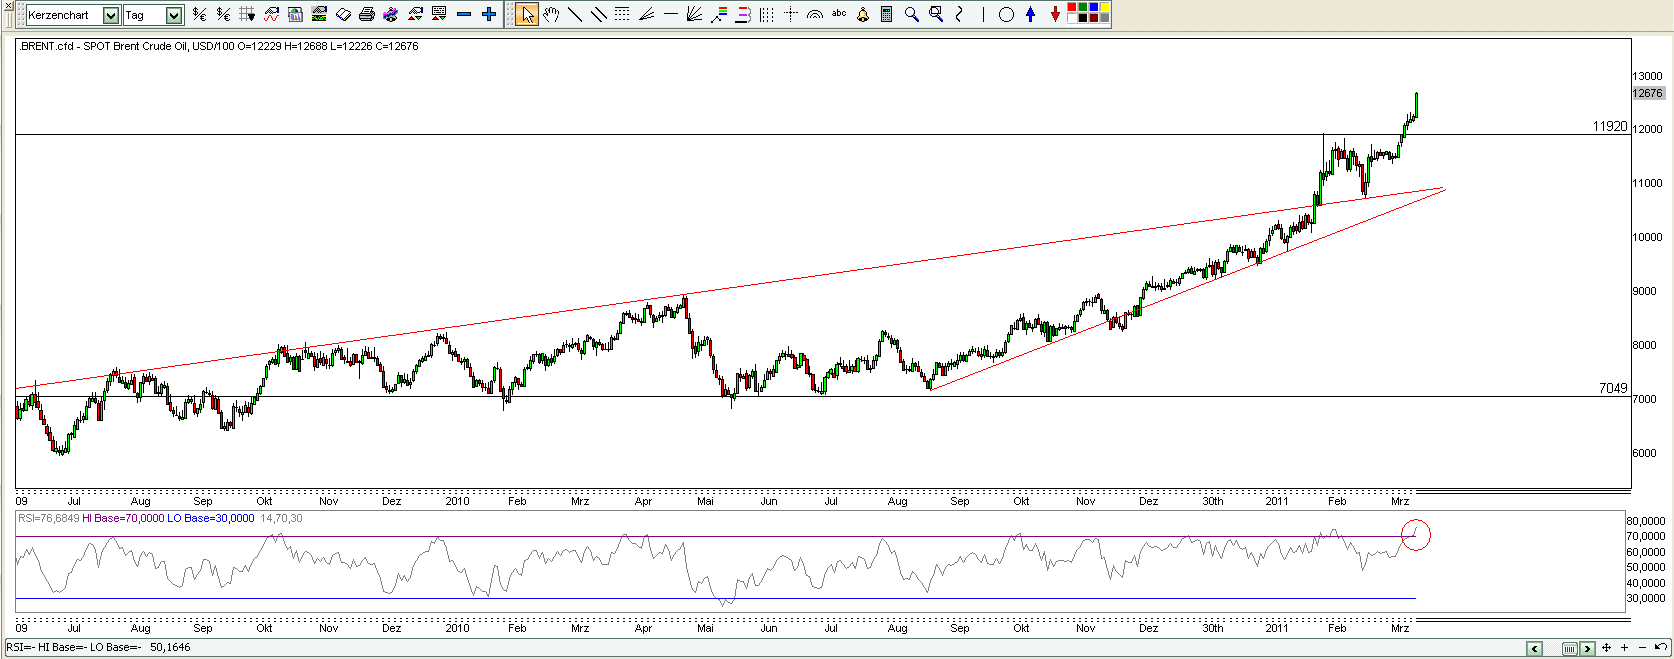Select the colored Fibonacci extension tool
1674x659 pixels.
pos(719,14)
